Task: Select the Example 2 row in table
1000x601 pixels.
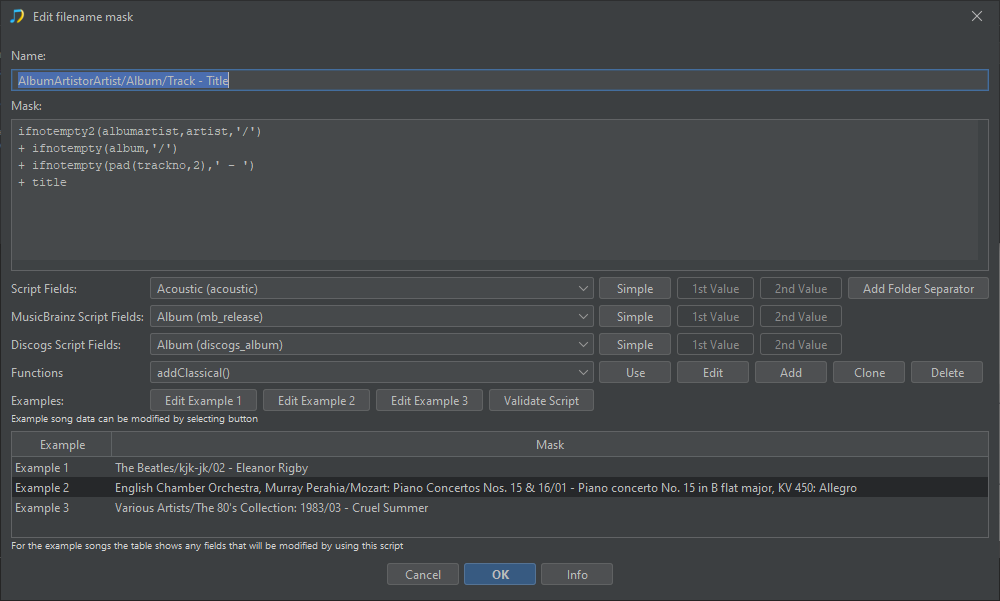Action: click(500, 488)
